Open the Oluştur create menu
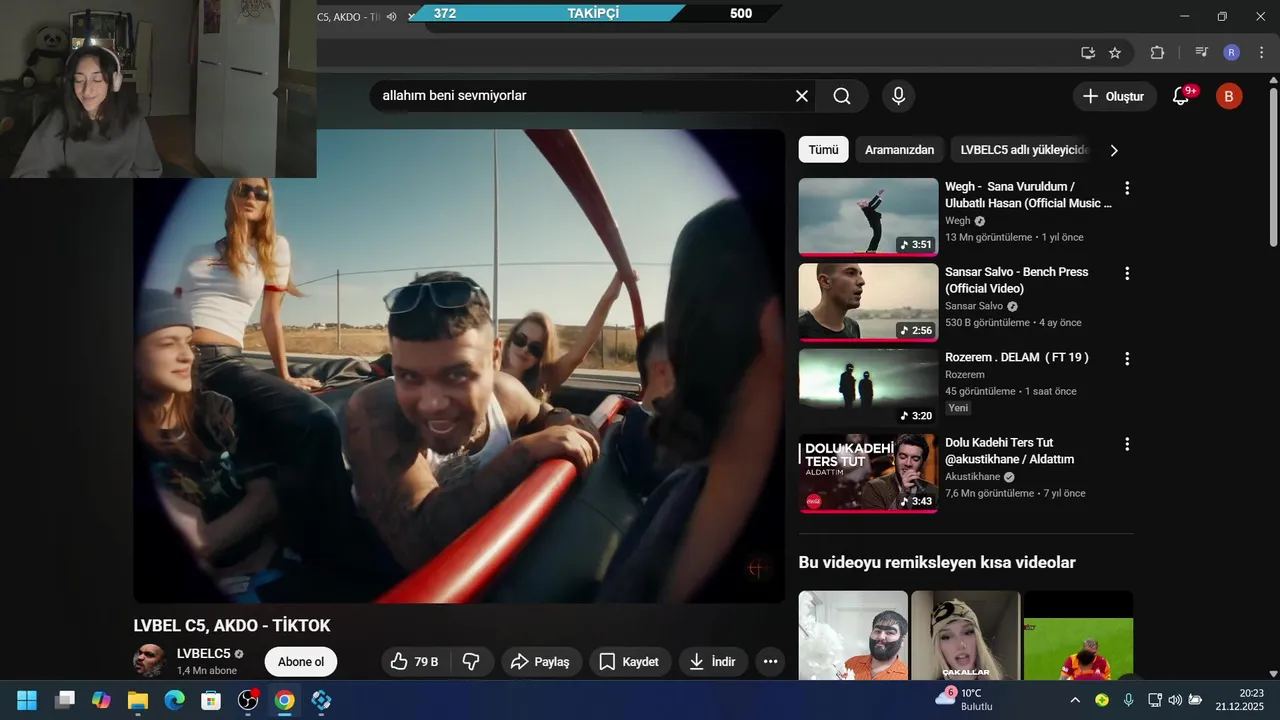This screenshot has height=720, width=1280. pyautogui.click(x=1115, y=96)
